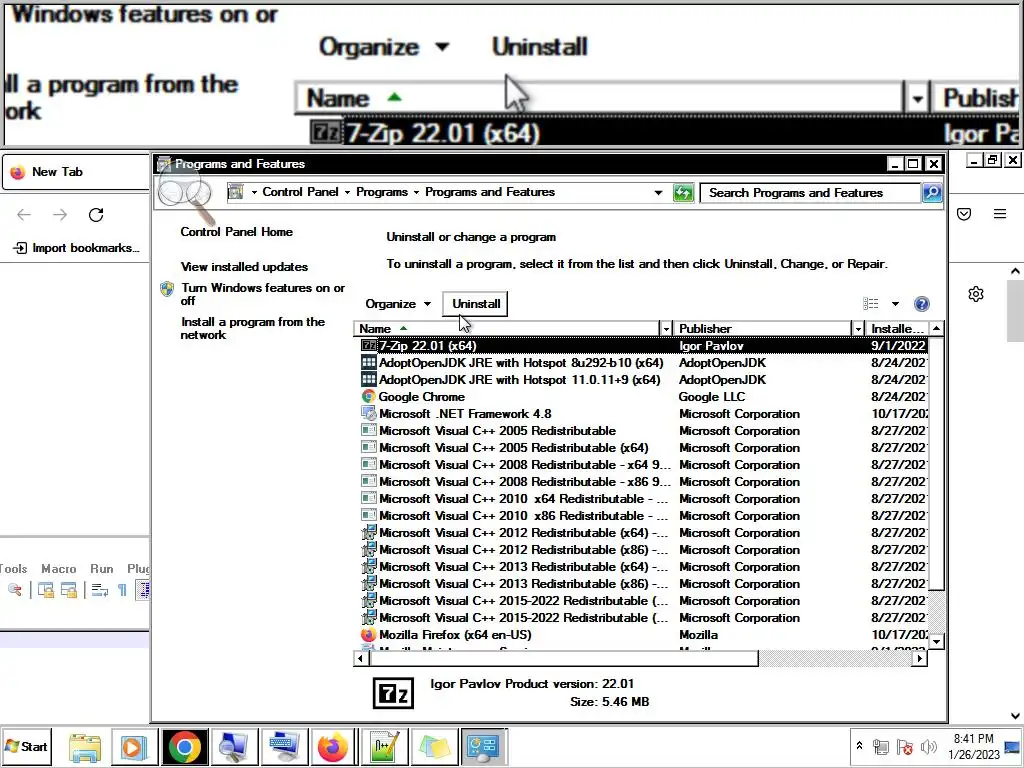Click the Control Panel icon in address bar
Screen dimensions: 1024x768
pos(236,192)
